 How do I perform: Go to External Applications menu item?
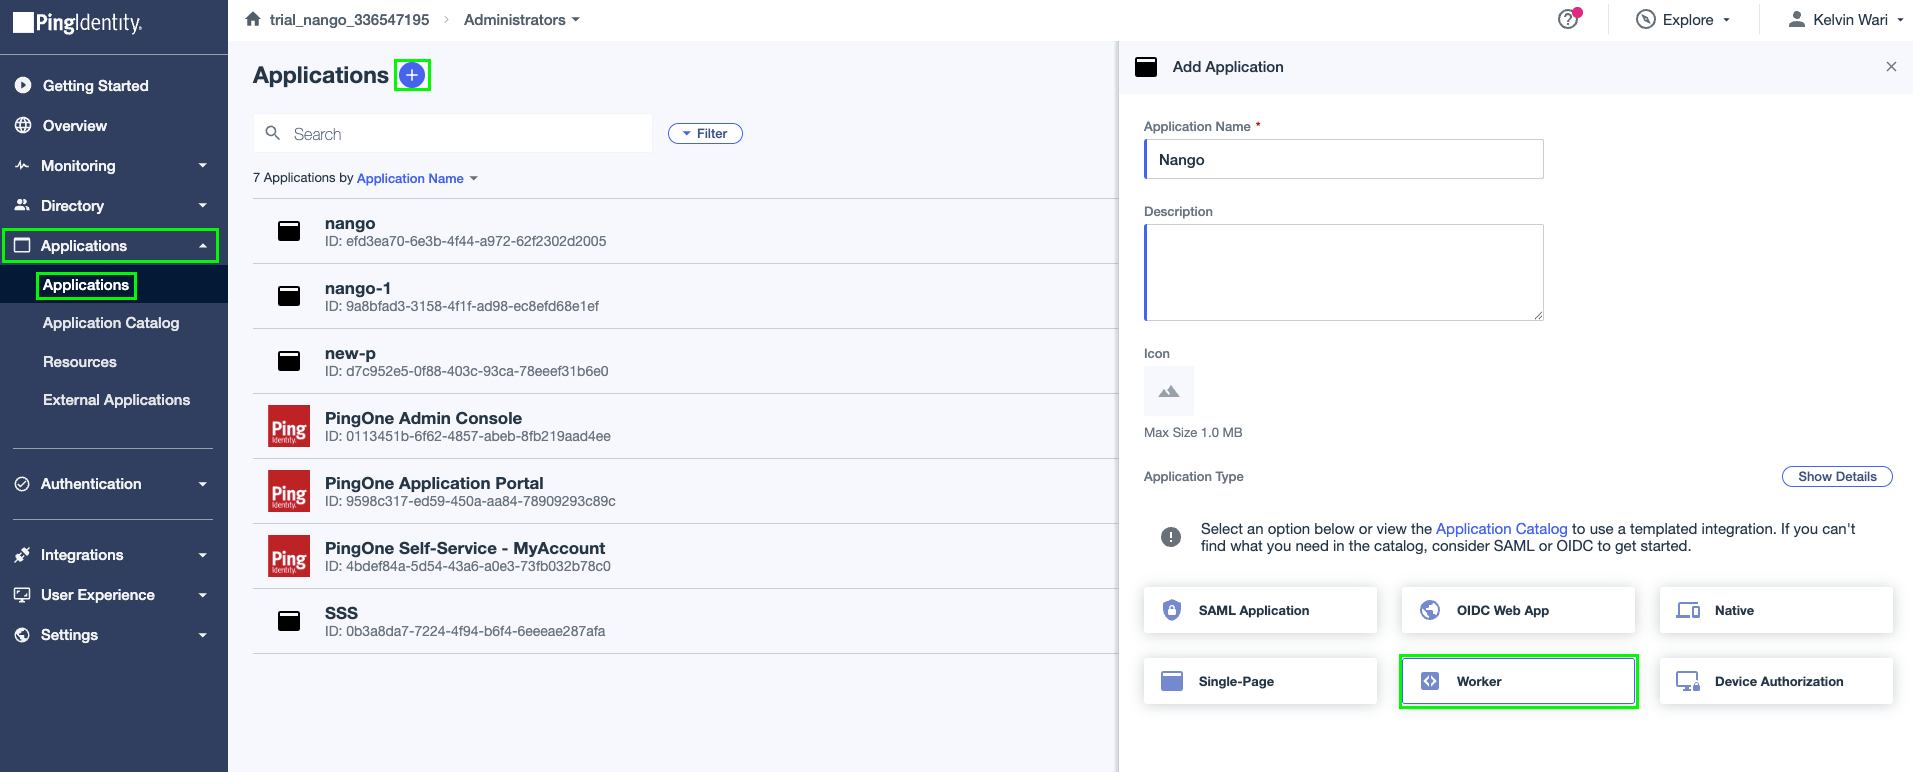click(116, 400)
